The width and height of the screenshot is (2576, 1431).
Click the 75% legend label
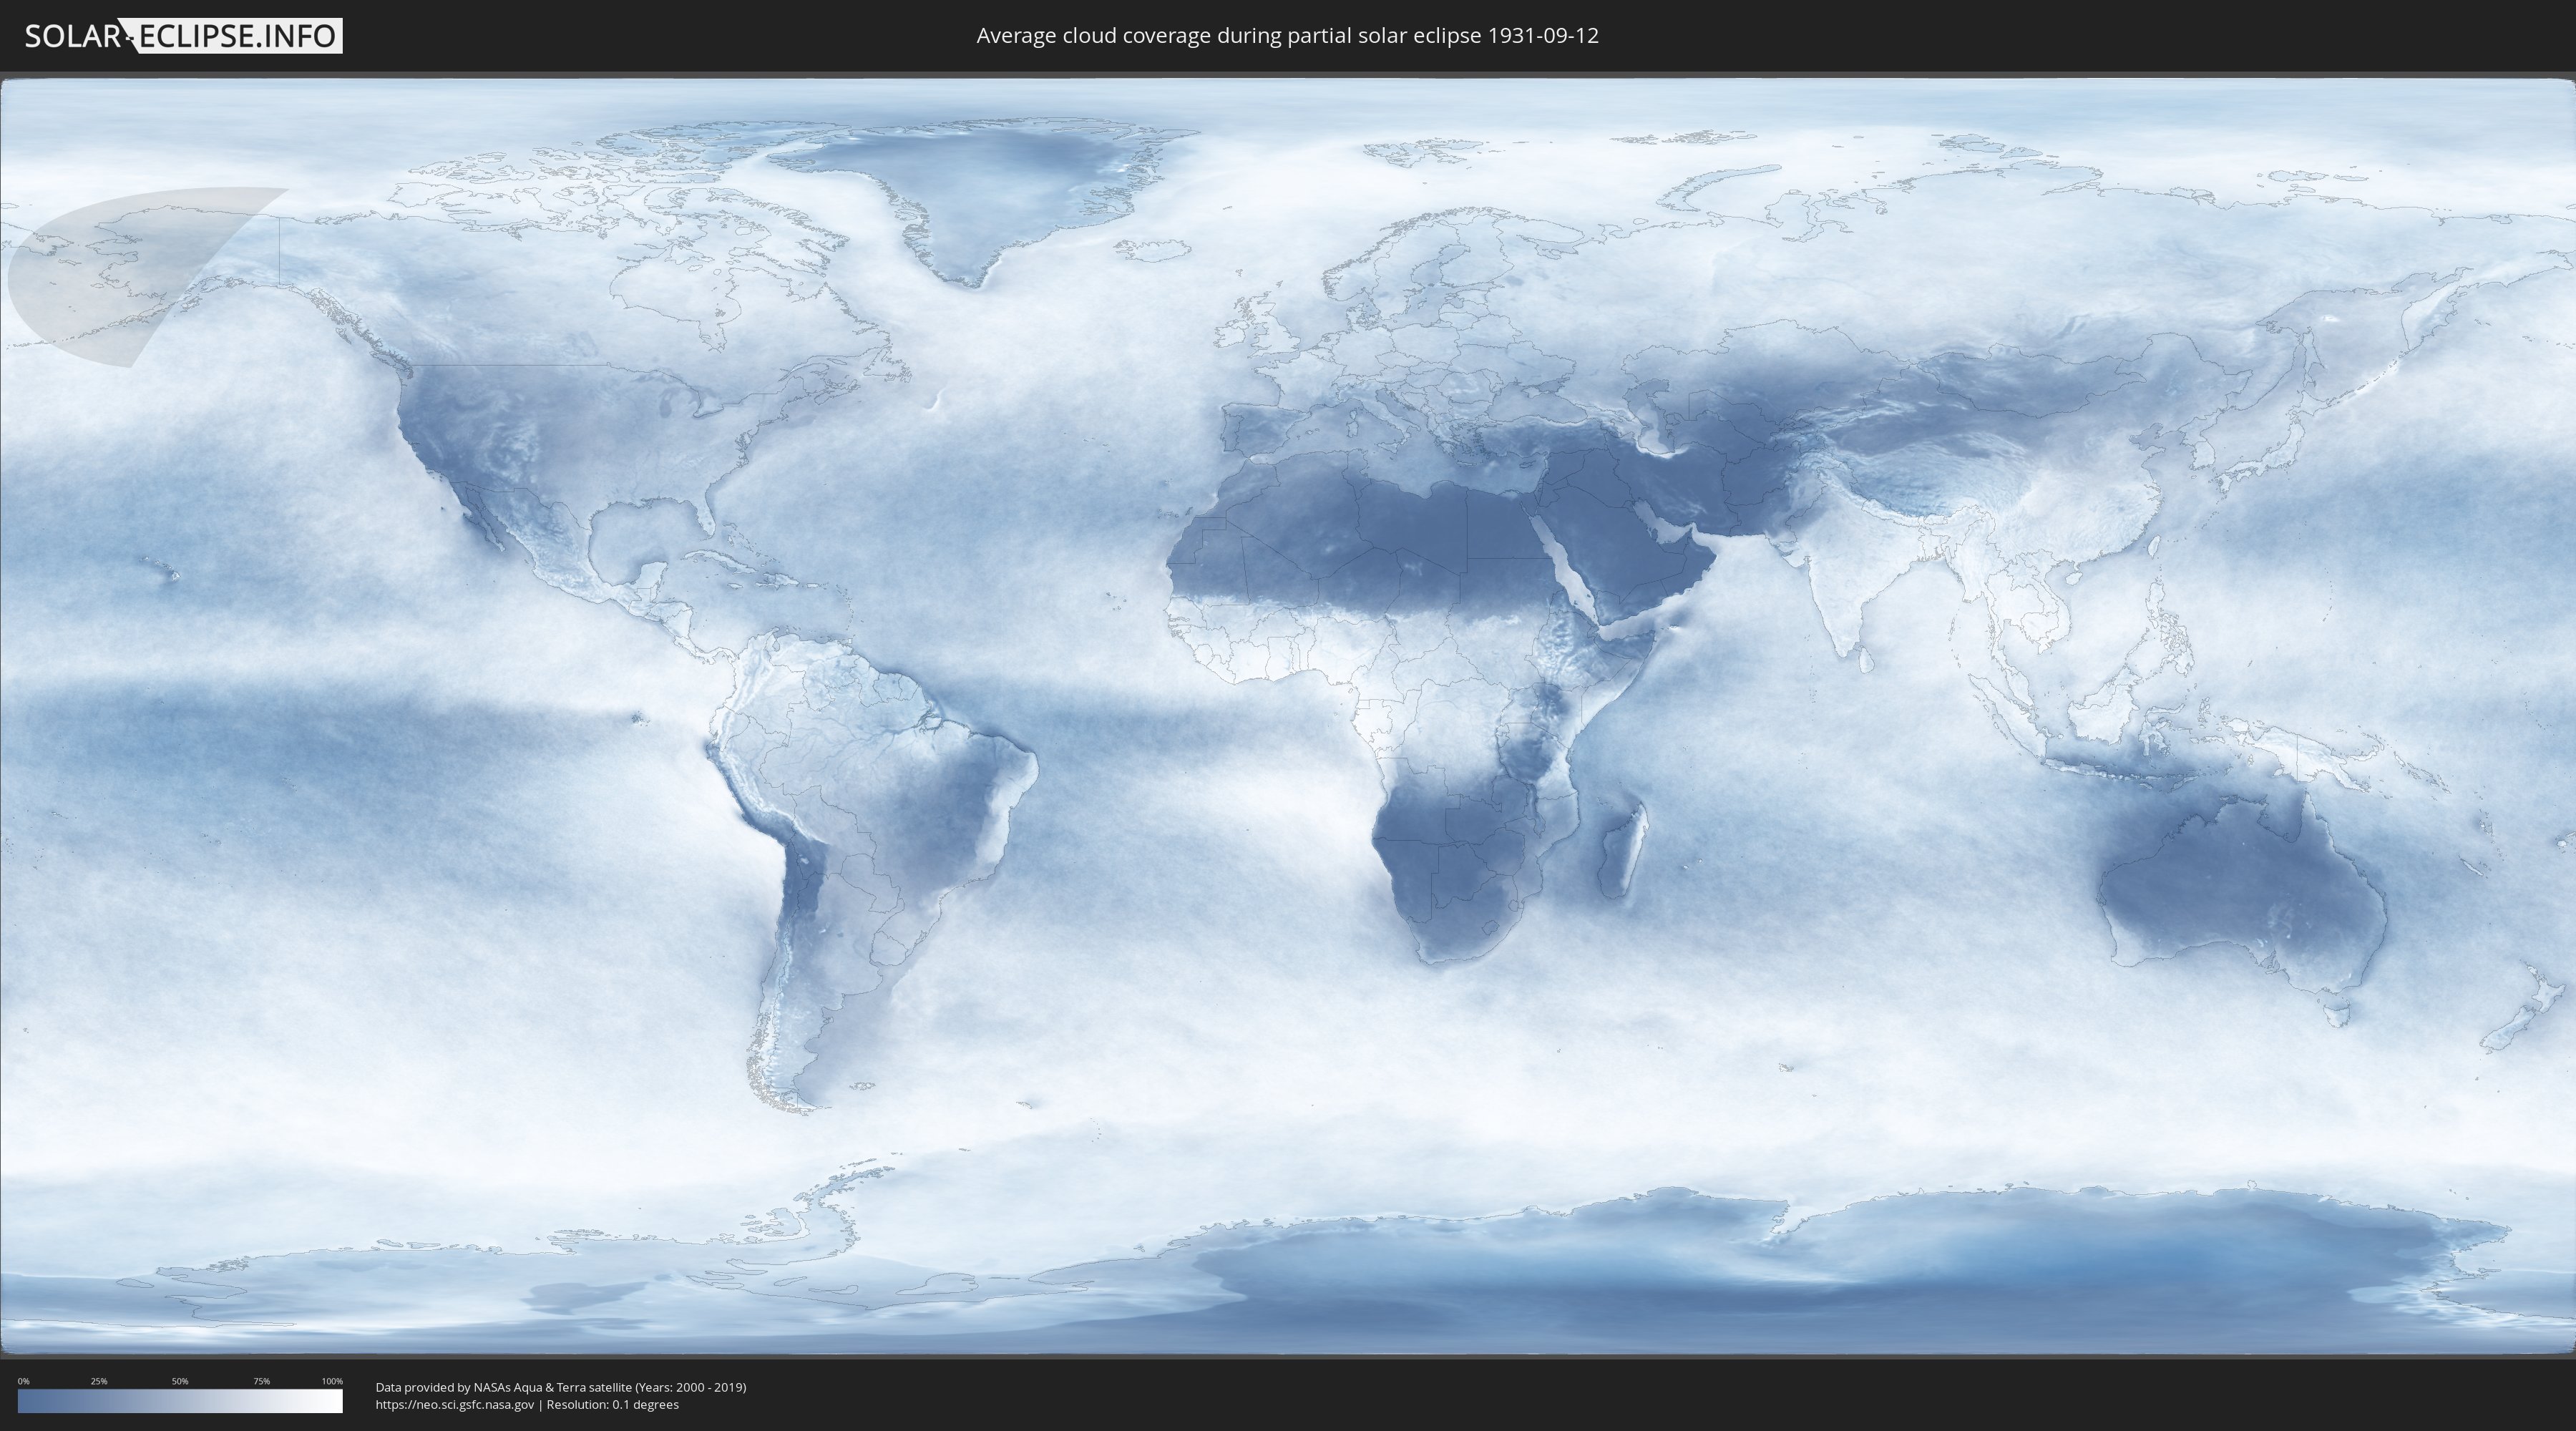pyautogui.click(x=261, y=1381)
